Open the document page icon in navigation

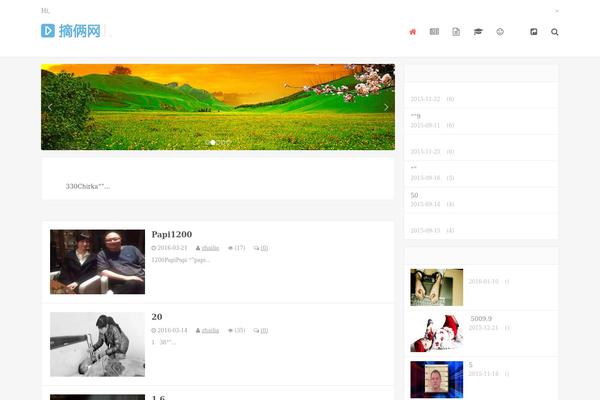click(x=456, y=32)
